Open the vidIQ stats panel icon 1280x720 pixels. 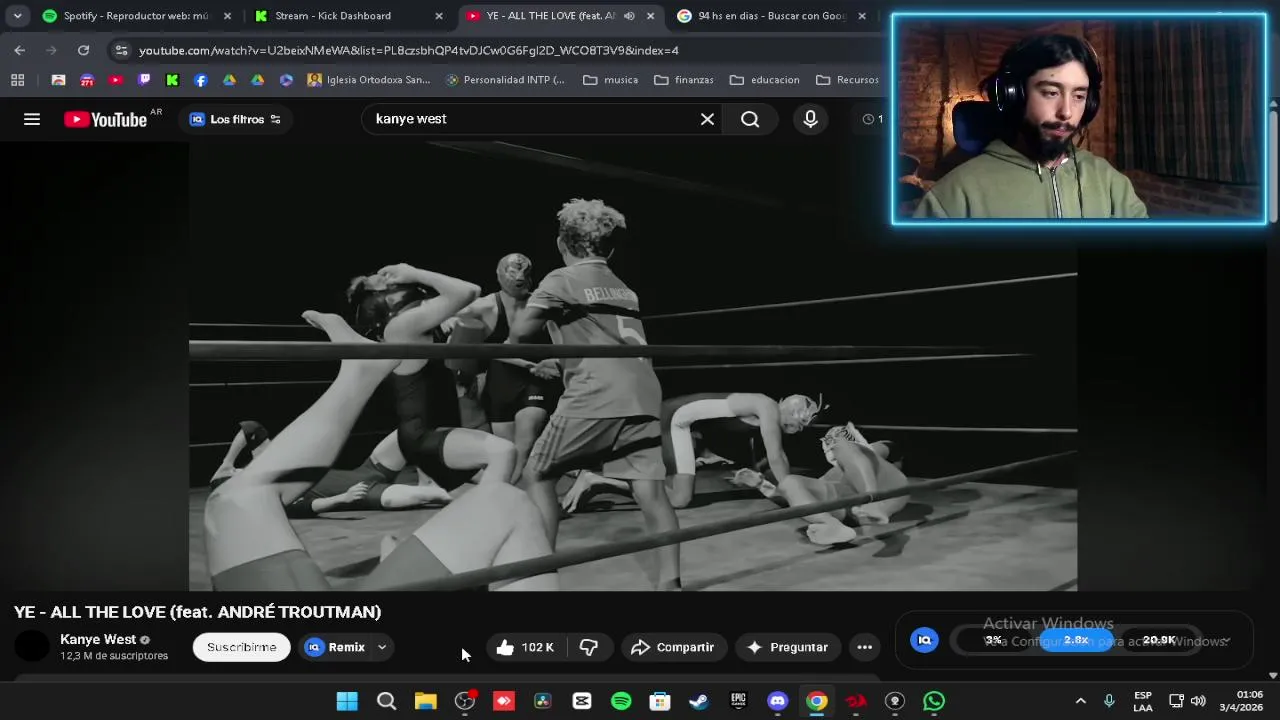(924, 640)
